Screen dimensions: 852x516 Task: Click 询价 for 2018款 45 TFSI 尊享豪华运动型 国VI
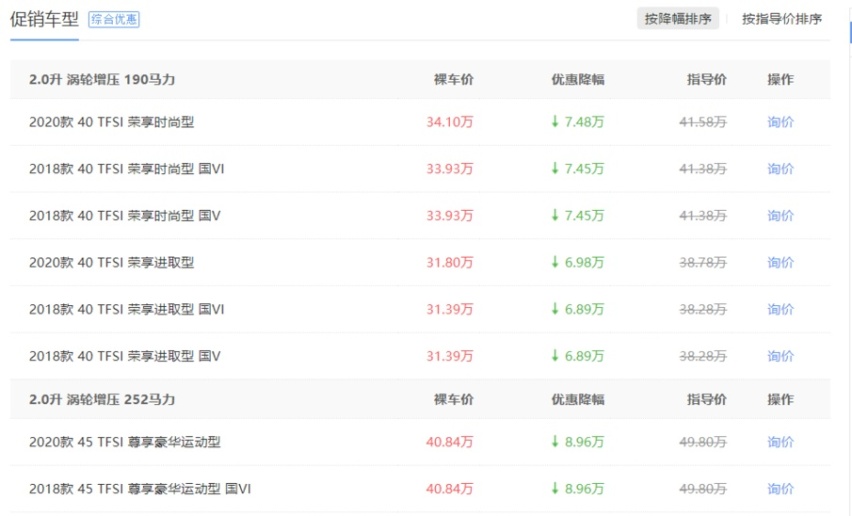click(780, 488)
